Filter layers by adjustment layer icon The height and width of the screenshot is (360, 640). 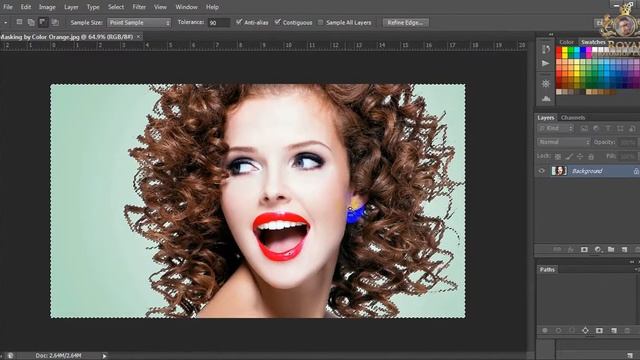(596, 129)
